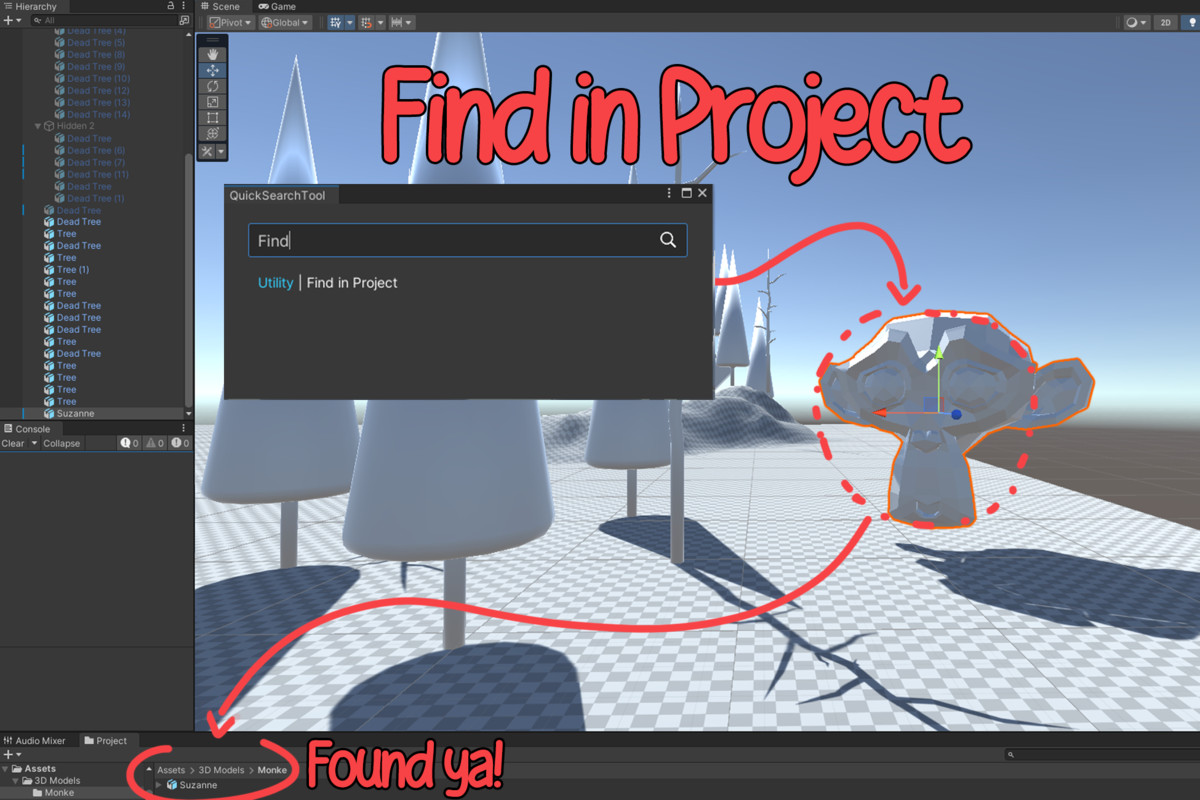Open the ruler snapping dropdown arrow
Screen dimensions: 1200x800
(410, 22)
